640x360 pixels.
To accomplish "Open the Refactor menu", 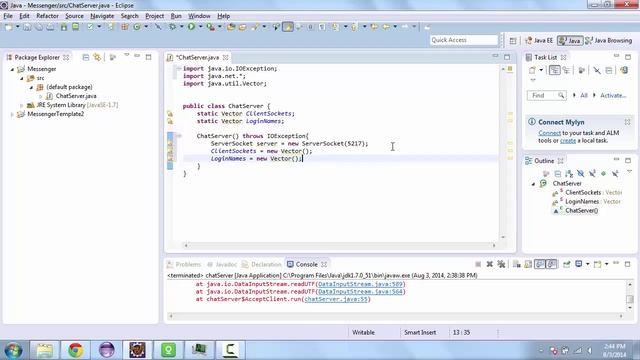I will point(47,16).
